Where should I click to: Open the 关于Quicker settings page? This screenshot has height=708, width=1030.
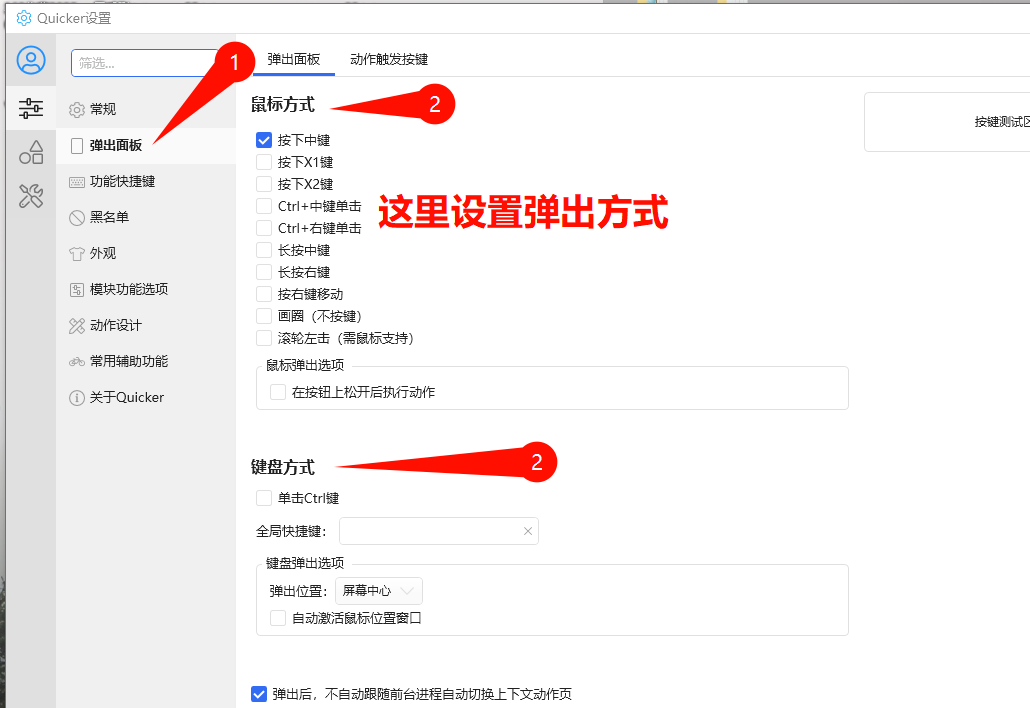click(146, 398)
